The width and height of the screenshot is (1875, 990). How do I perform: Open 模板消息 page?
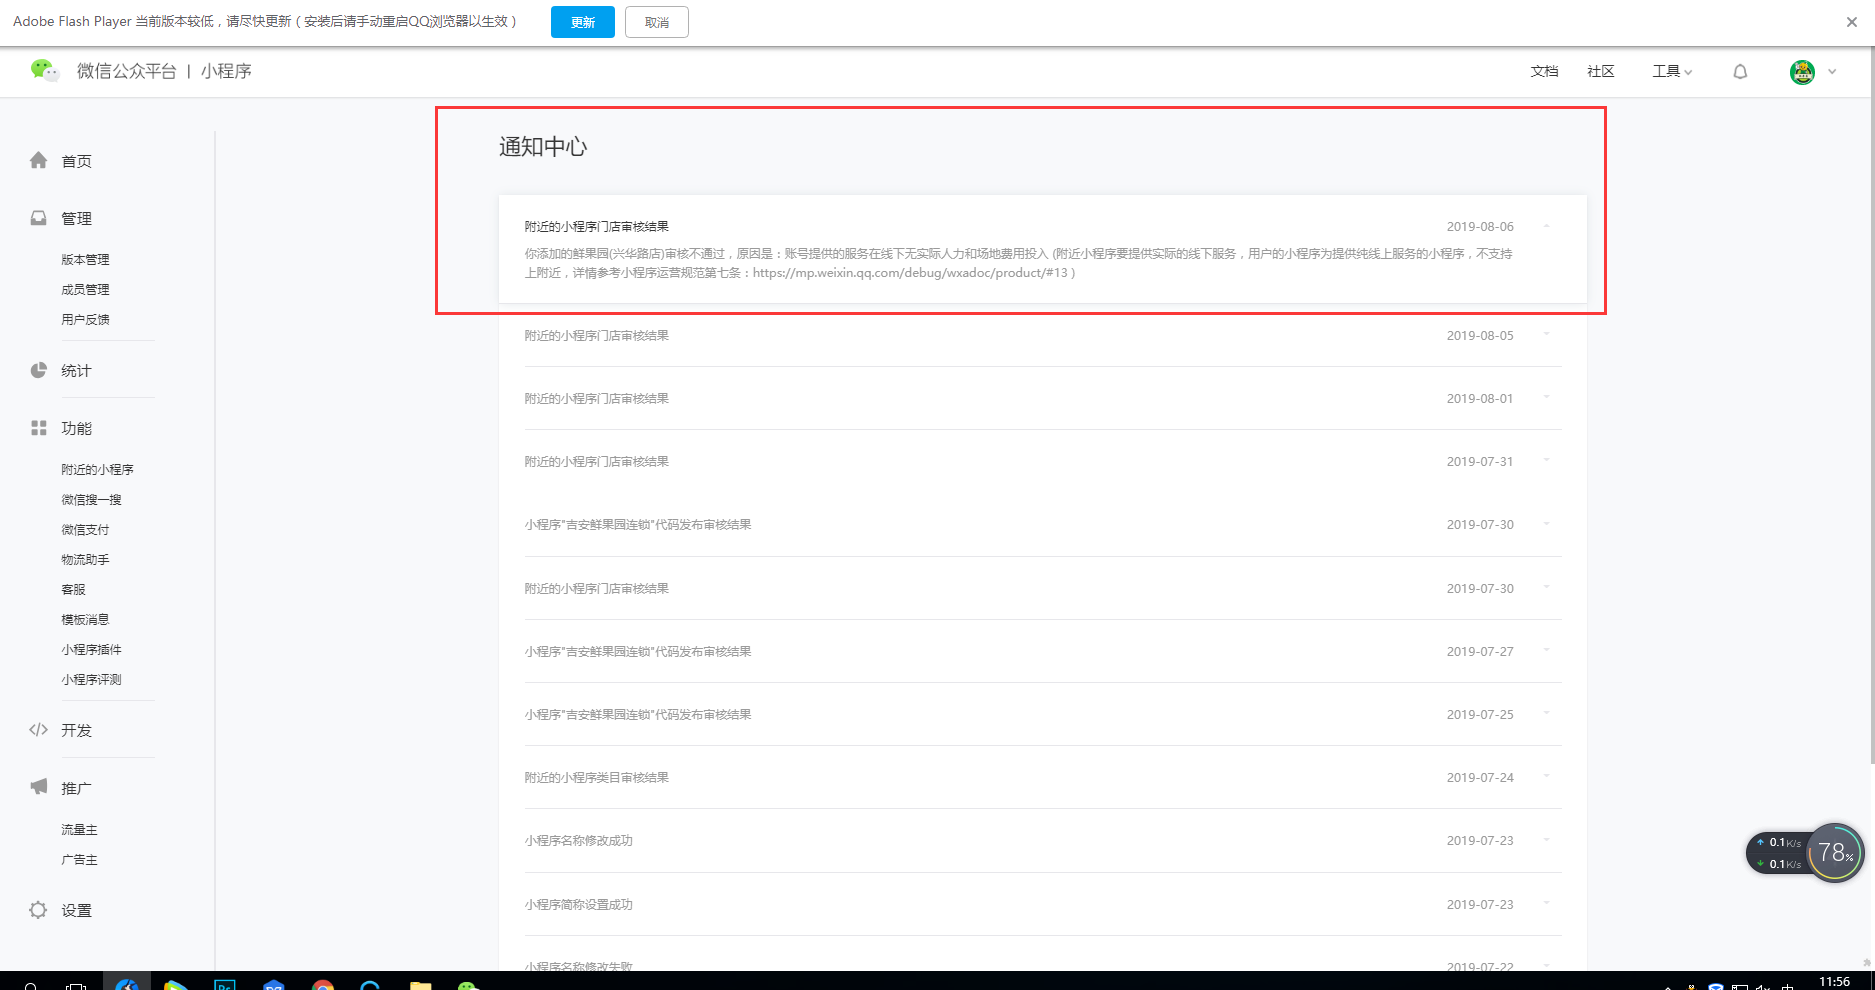point(85,620)
